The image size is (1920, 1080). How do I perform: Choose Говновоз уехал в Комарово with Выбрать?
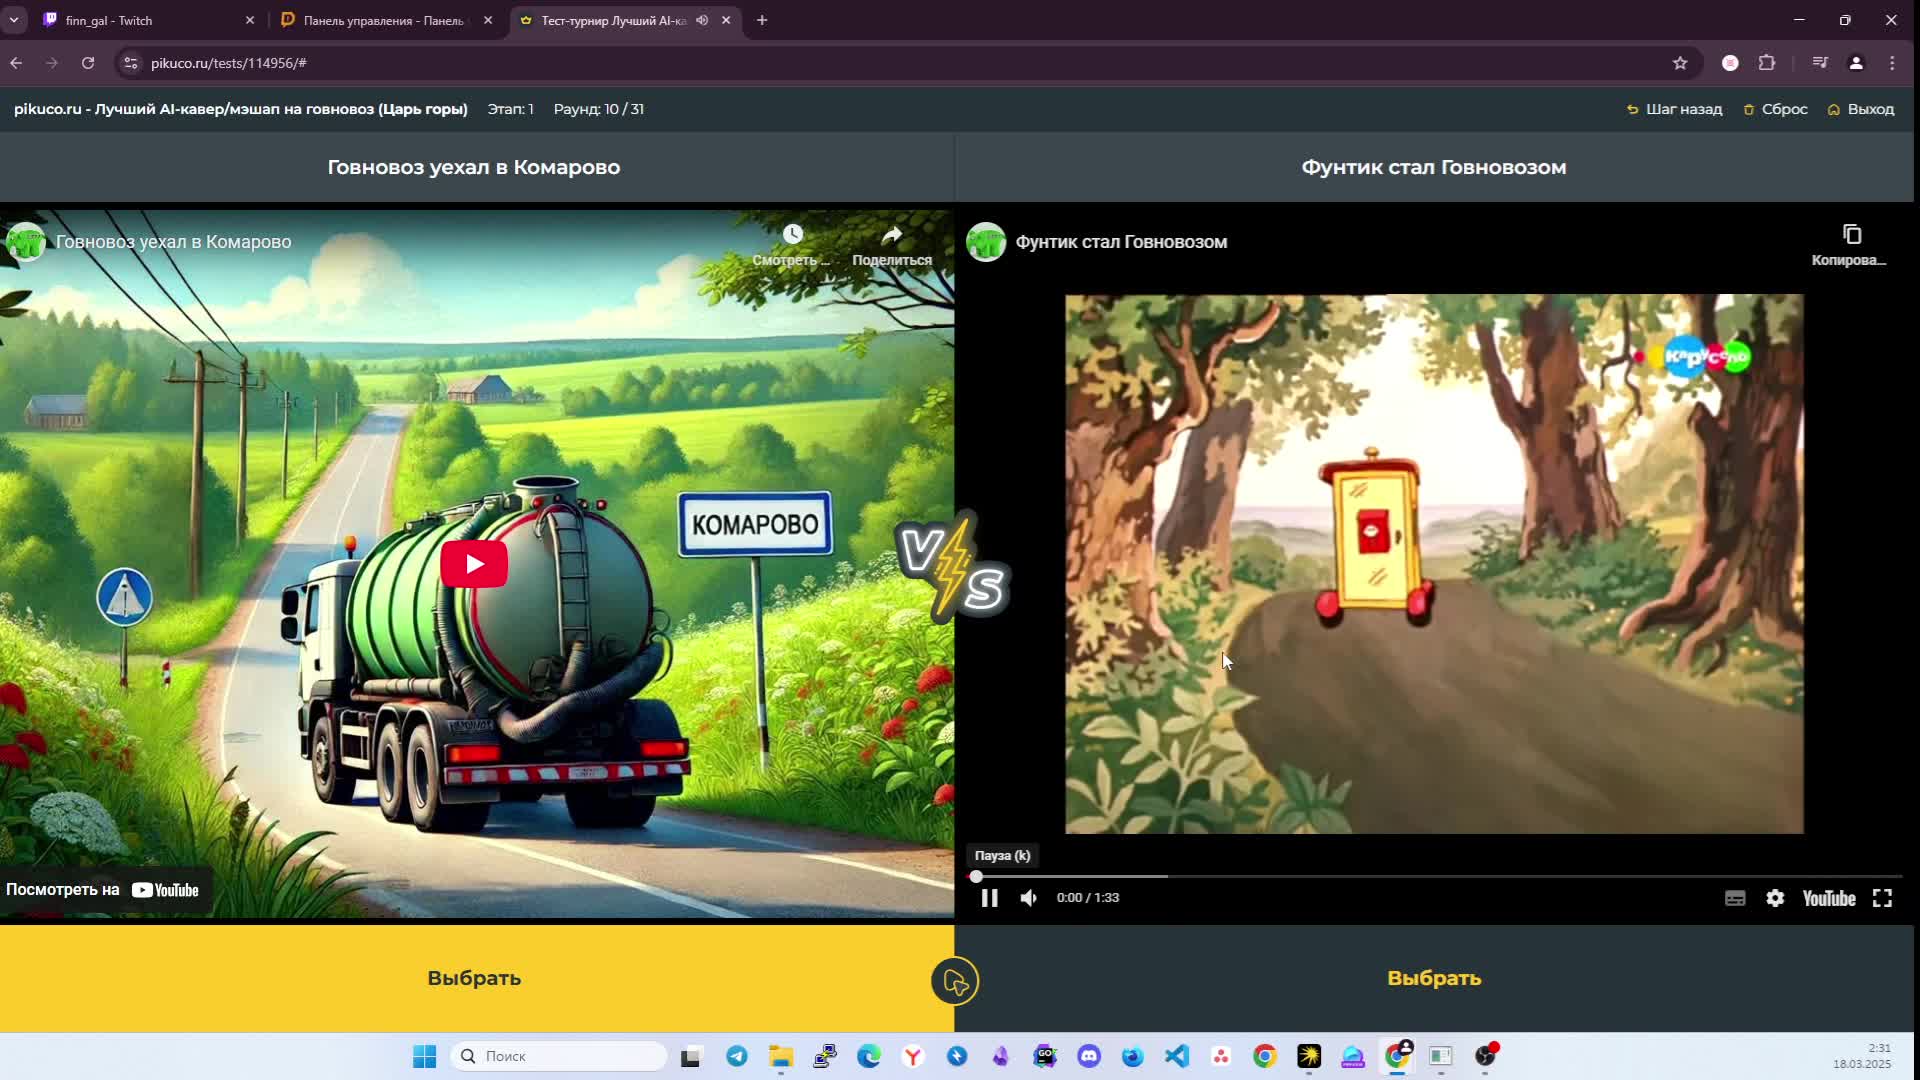coord(475,978)
